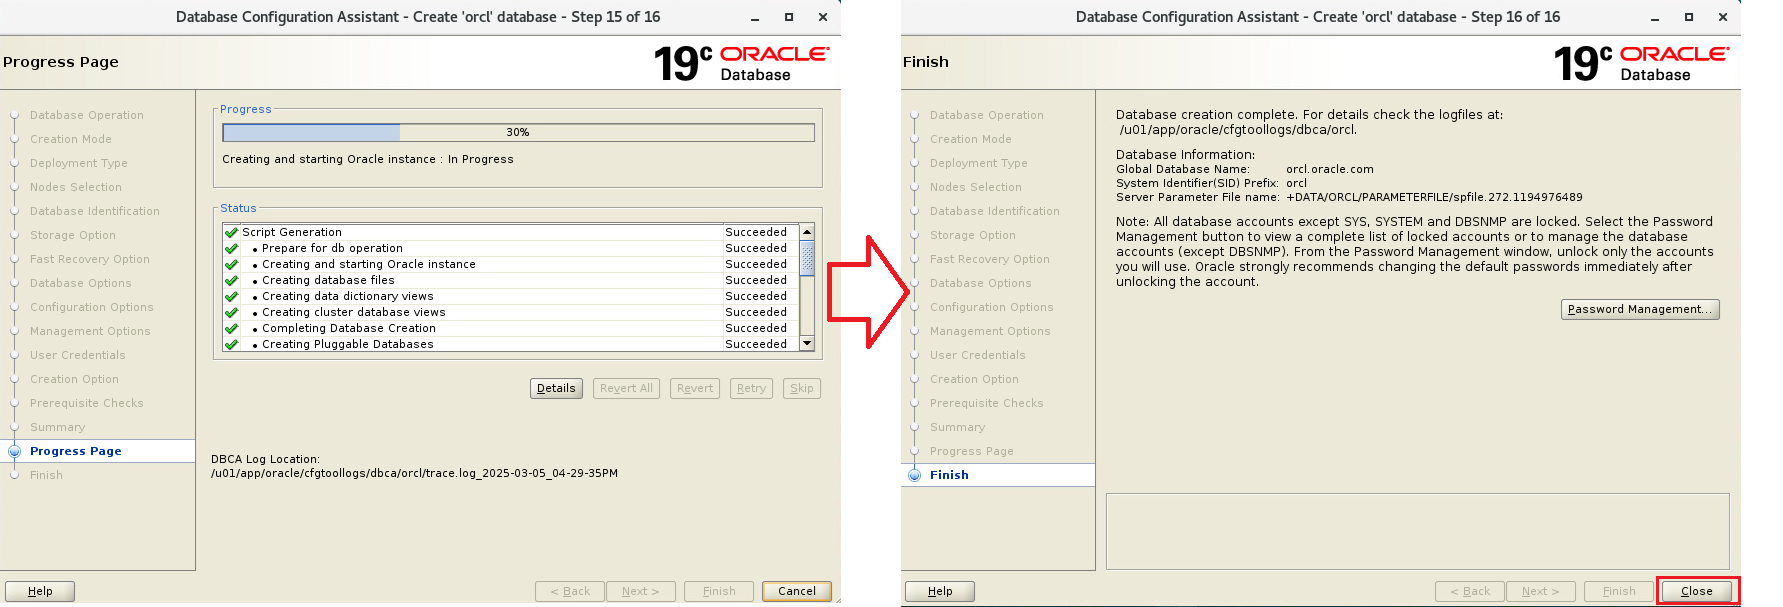Select Database Options step in right window
The width and height of the screenshot is (1783, 607).
(981, 283)
